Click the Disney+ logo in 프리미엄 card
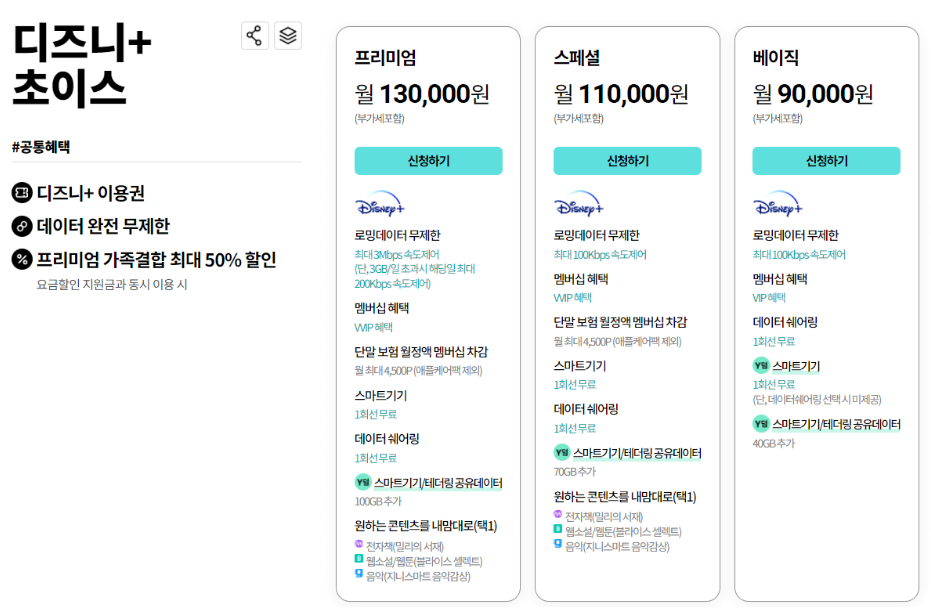The image size is (931, 611). point(380,204)
